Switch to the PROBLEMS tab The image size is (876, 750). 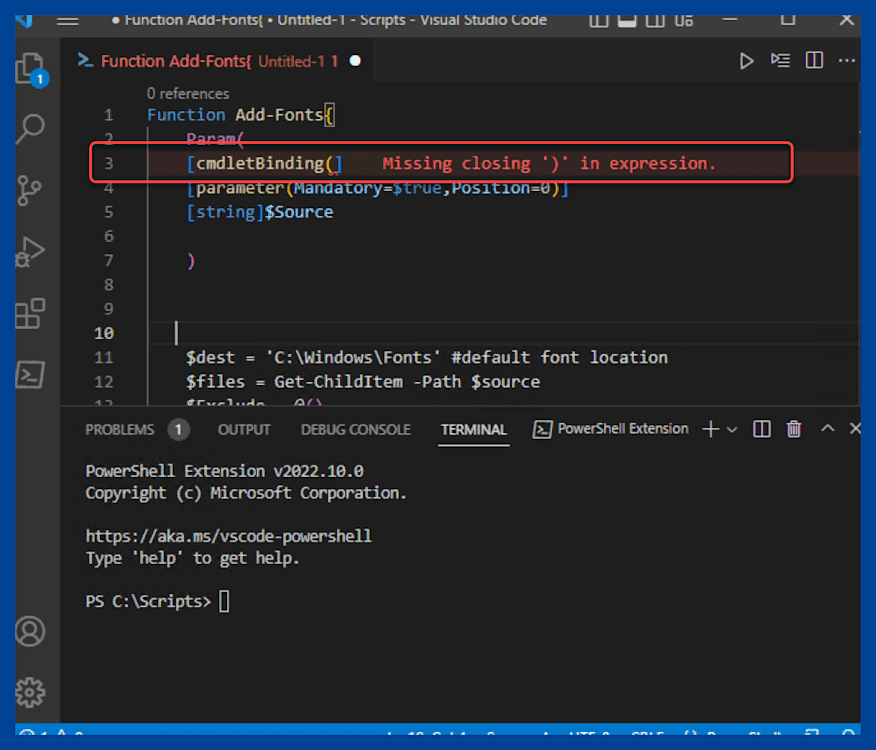tap(120, 430)
